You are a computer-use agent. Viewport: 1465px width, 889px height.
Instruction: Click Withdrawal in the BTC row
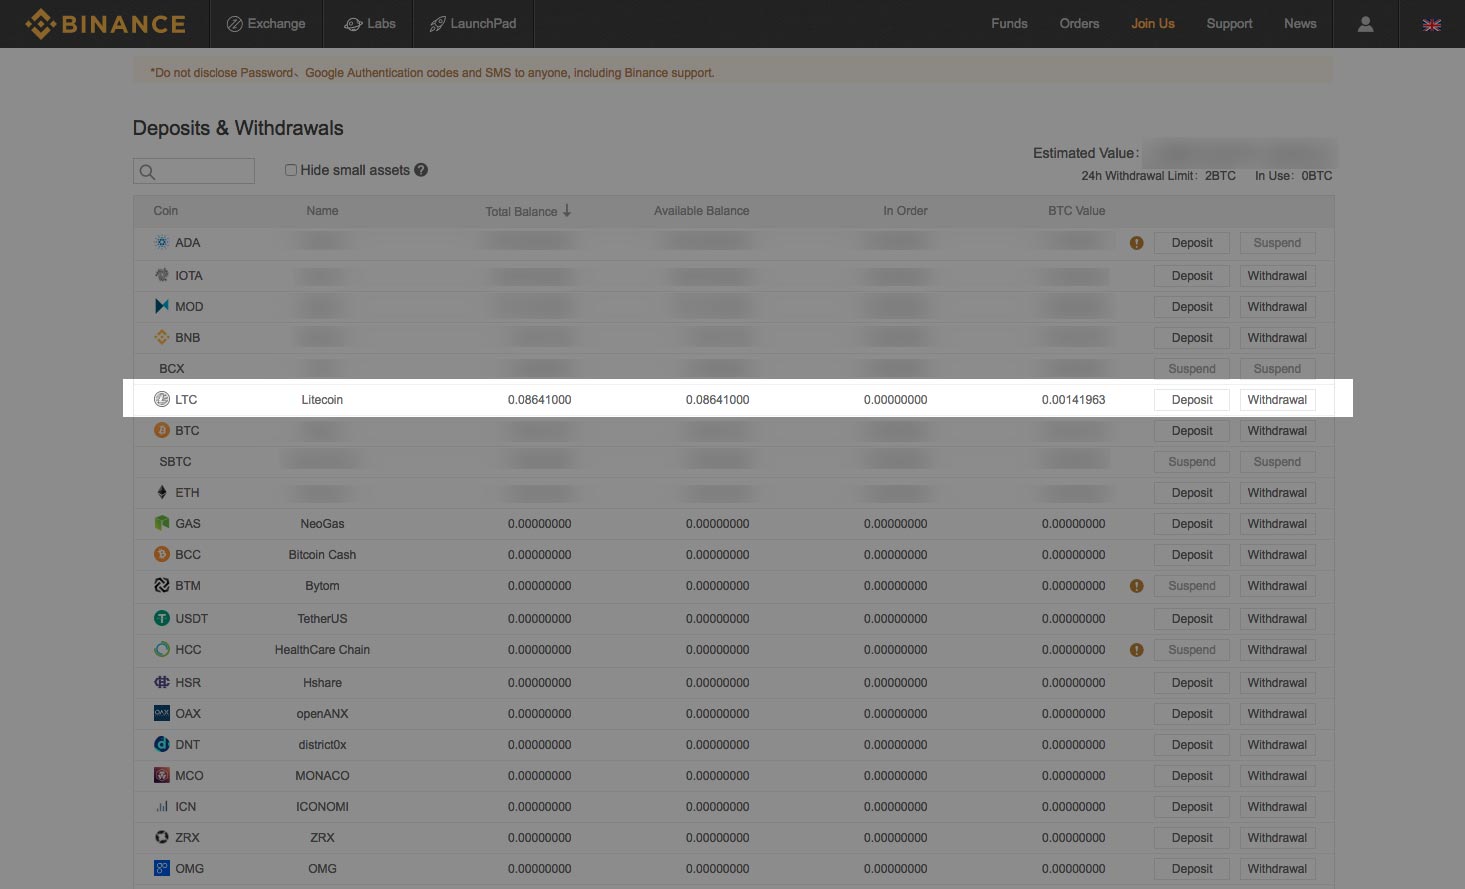[1277, 430]
